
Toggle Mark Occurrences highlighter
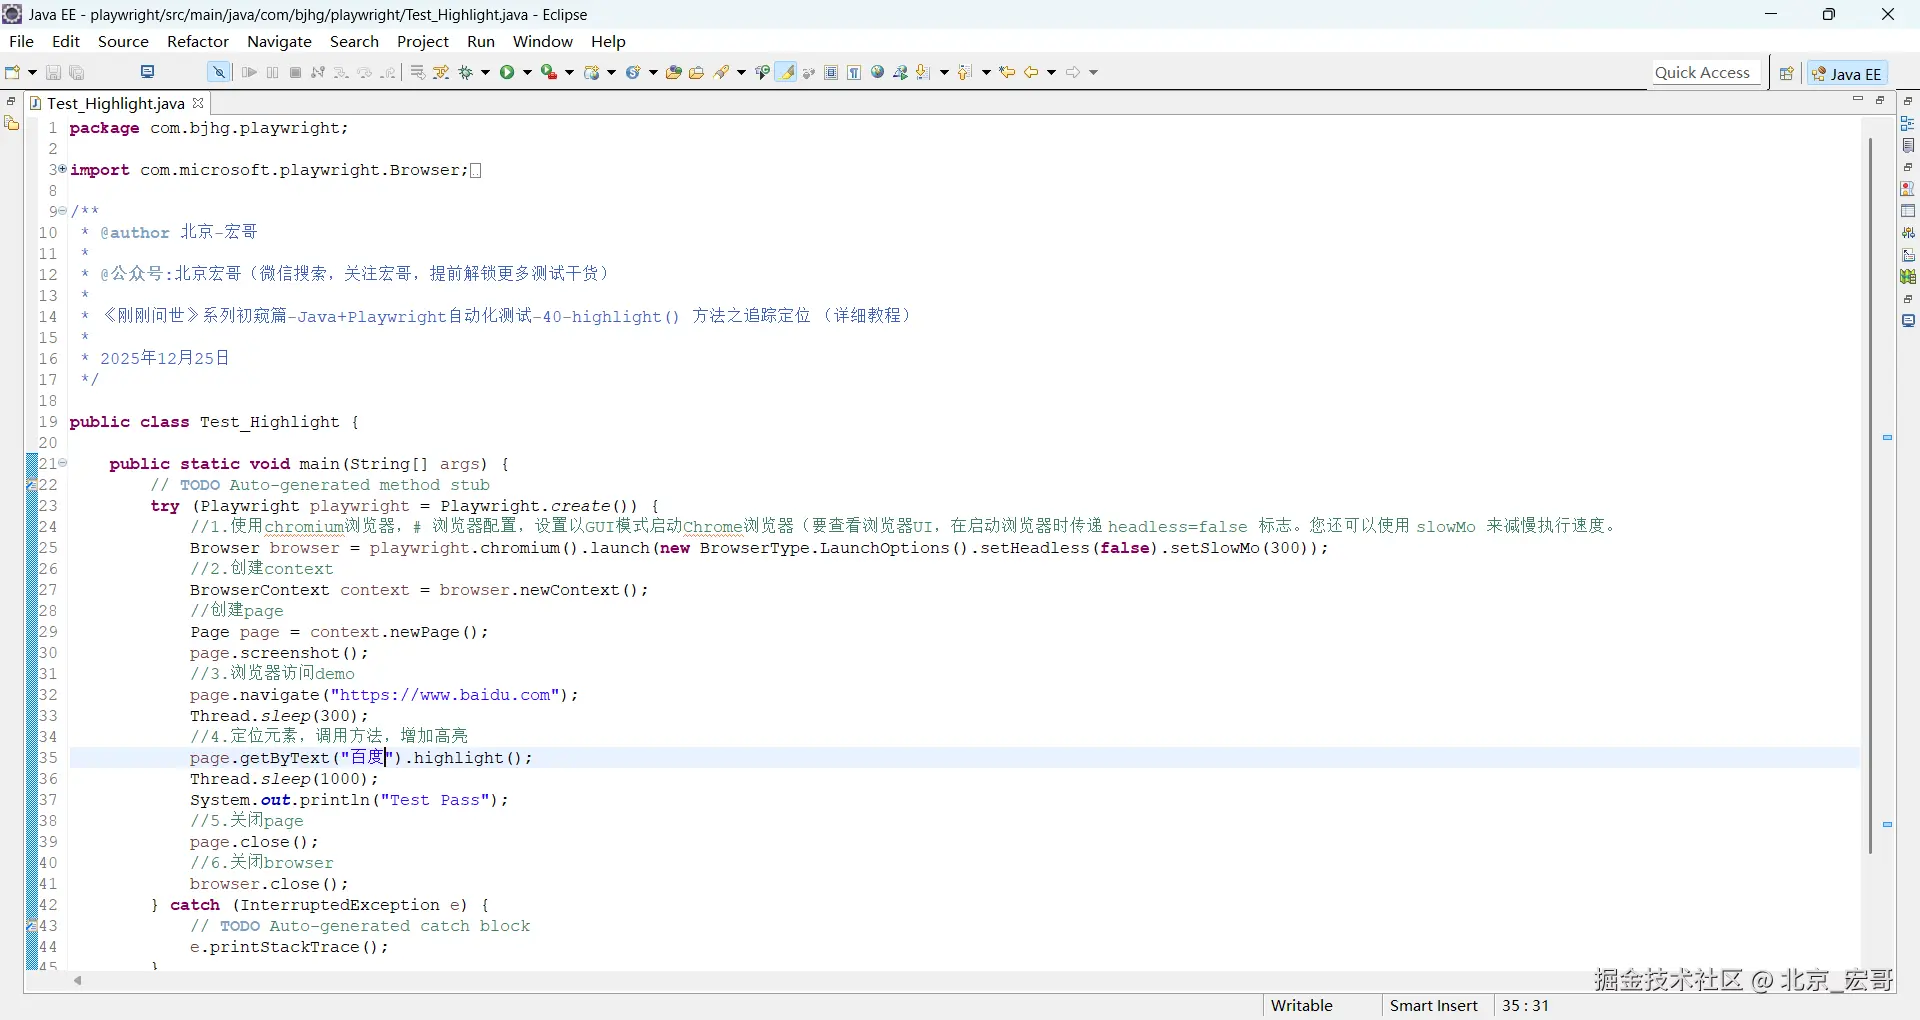click(787, 72)
